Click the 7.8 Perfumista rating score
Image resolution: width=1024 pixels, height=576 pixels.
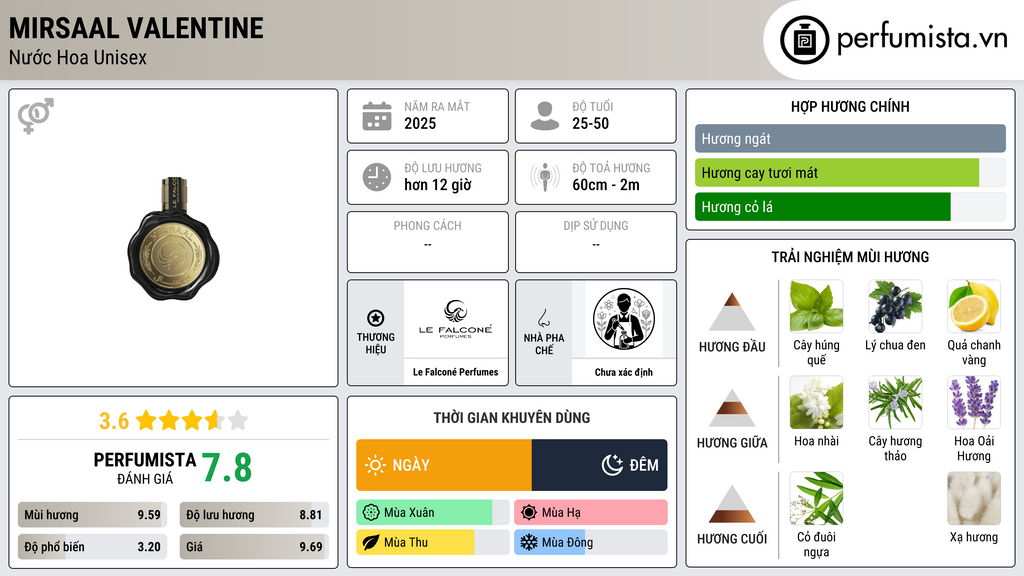tap(227, 468)
